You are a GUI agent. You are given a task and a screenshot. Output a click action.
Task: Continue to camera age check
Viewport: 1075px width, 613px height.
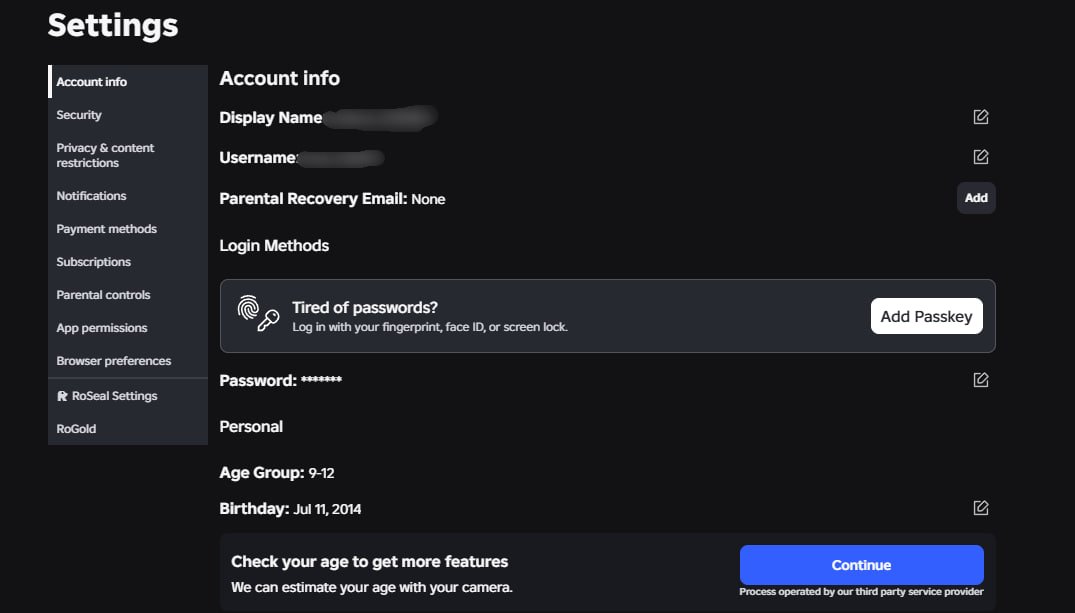point(861,565)
